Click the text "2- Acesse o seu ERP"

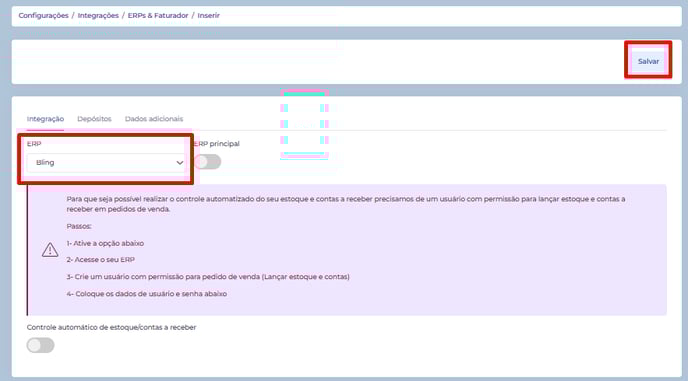(x=101, y=260)
